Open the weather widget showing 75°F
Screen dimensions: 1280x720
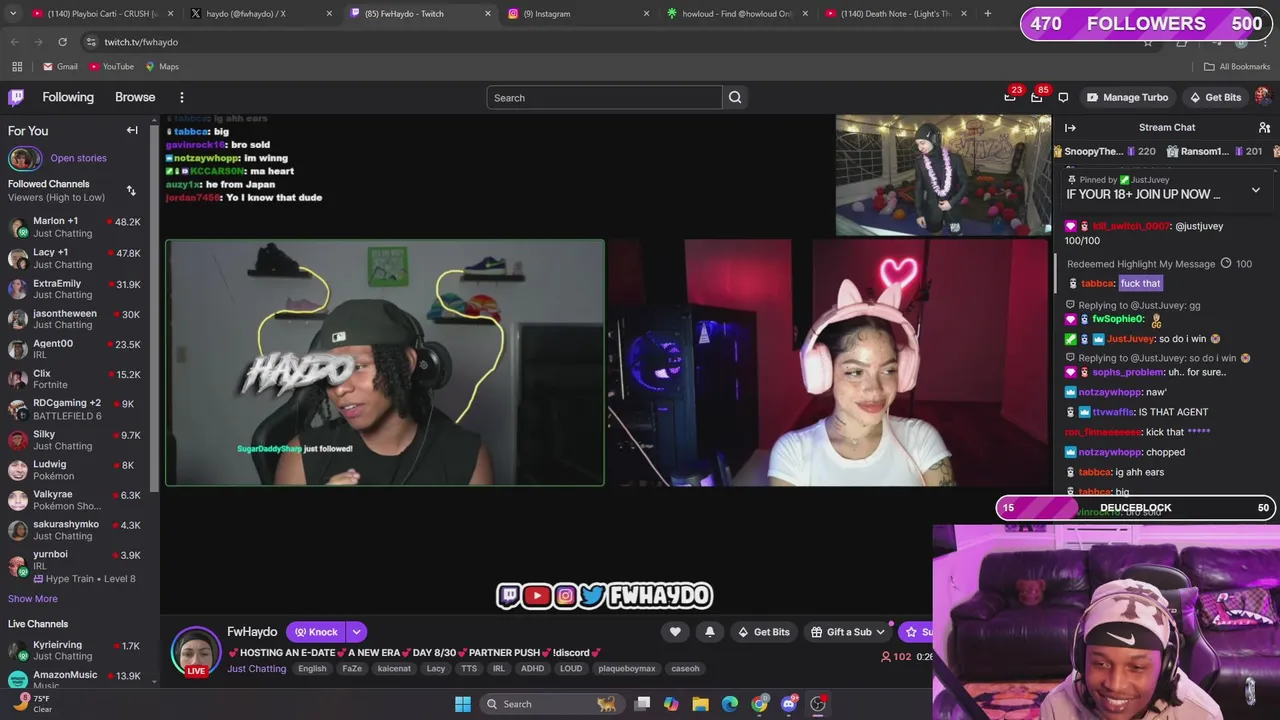point(32,704)
